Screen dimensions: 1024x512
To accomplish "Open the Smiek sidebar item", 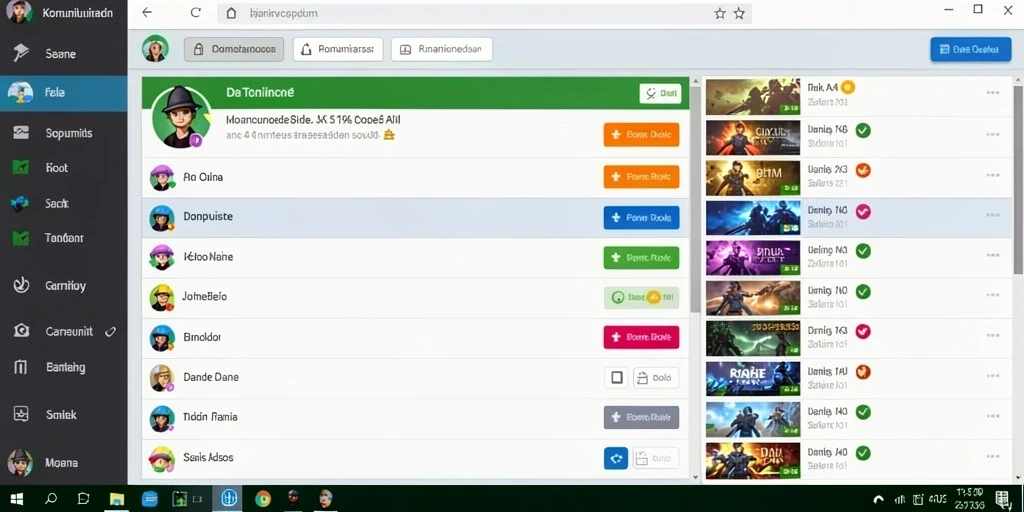I will click(x=61, y=415).
